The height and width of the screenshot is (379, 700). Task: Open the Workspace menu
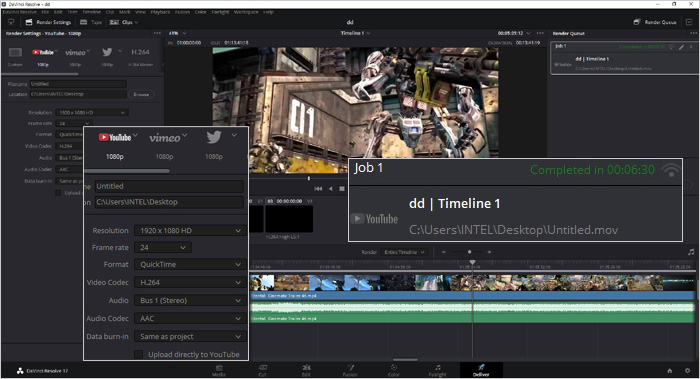[246, 12]
